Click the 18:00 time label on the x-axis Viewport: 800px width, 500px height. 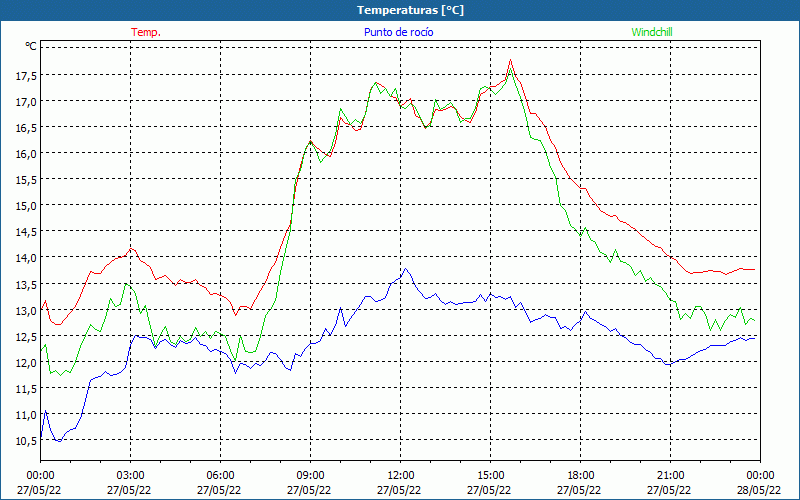point(580,475)
